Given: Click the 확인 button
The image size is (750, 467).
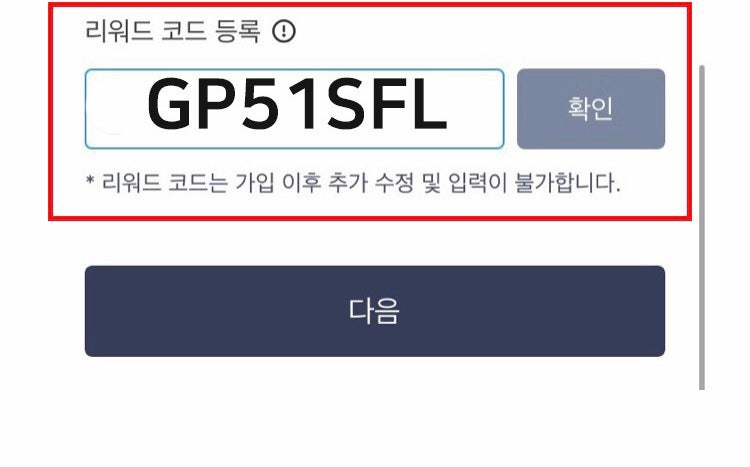Looking at the screenshot, I should tap(591, 109).
